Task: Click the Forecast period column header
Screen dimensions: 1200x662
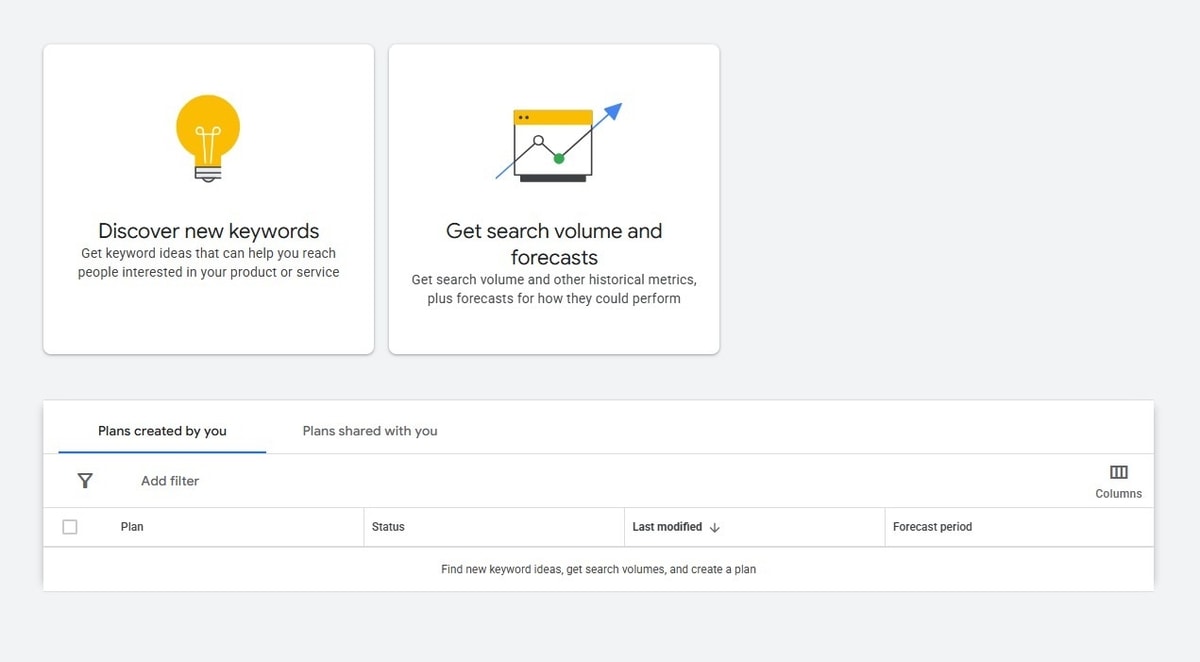Action: click(932, 526)
